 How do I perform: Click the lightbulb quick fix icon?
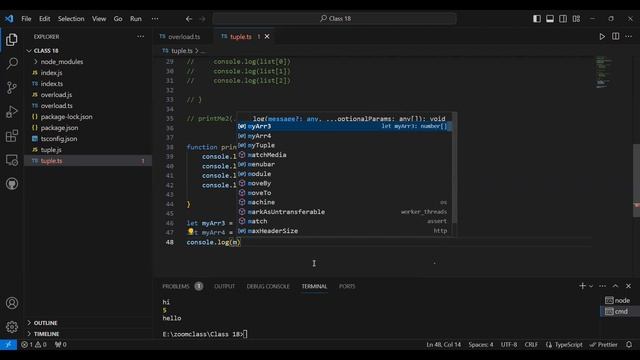(190, 232)
